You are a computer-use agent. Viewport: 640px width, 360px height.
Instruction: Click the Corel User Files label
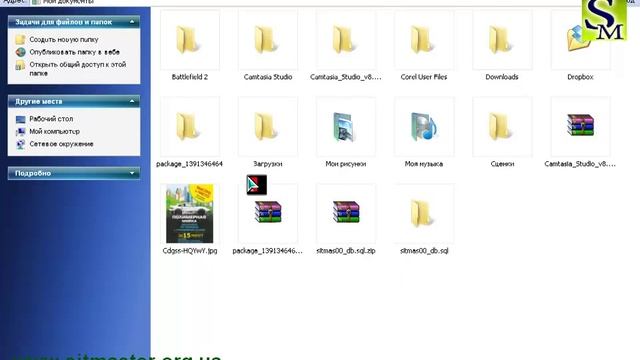(x=424, y=77)
